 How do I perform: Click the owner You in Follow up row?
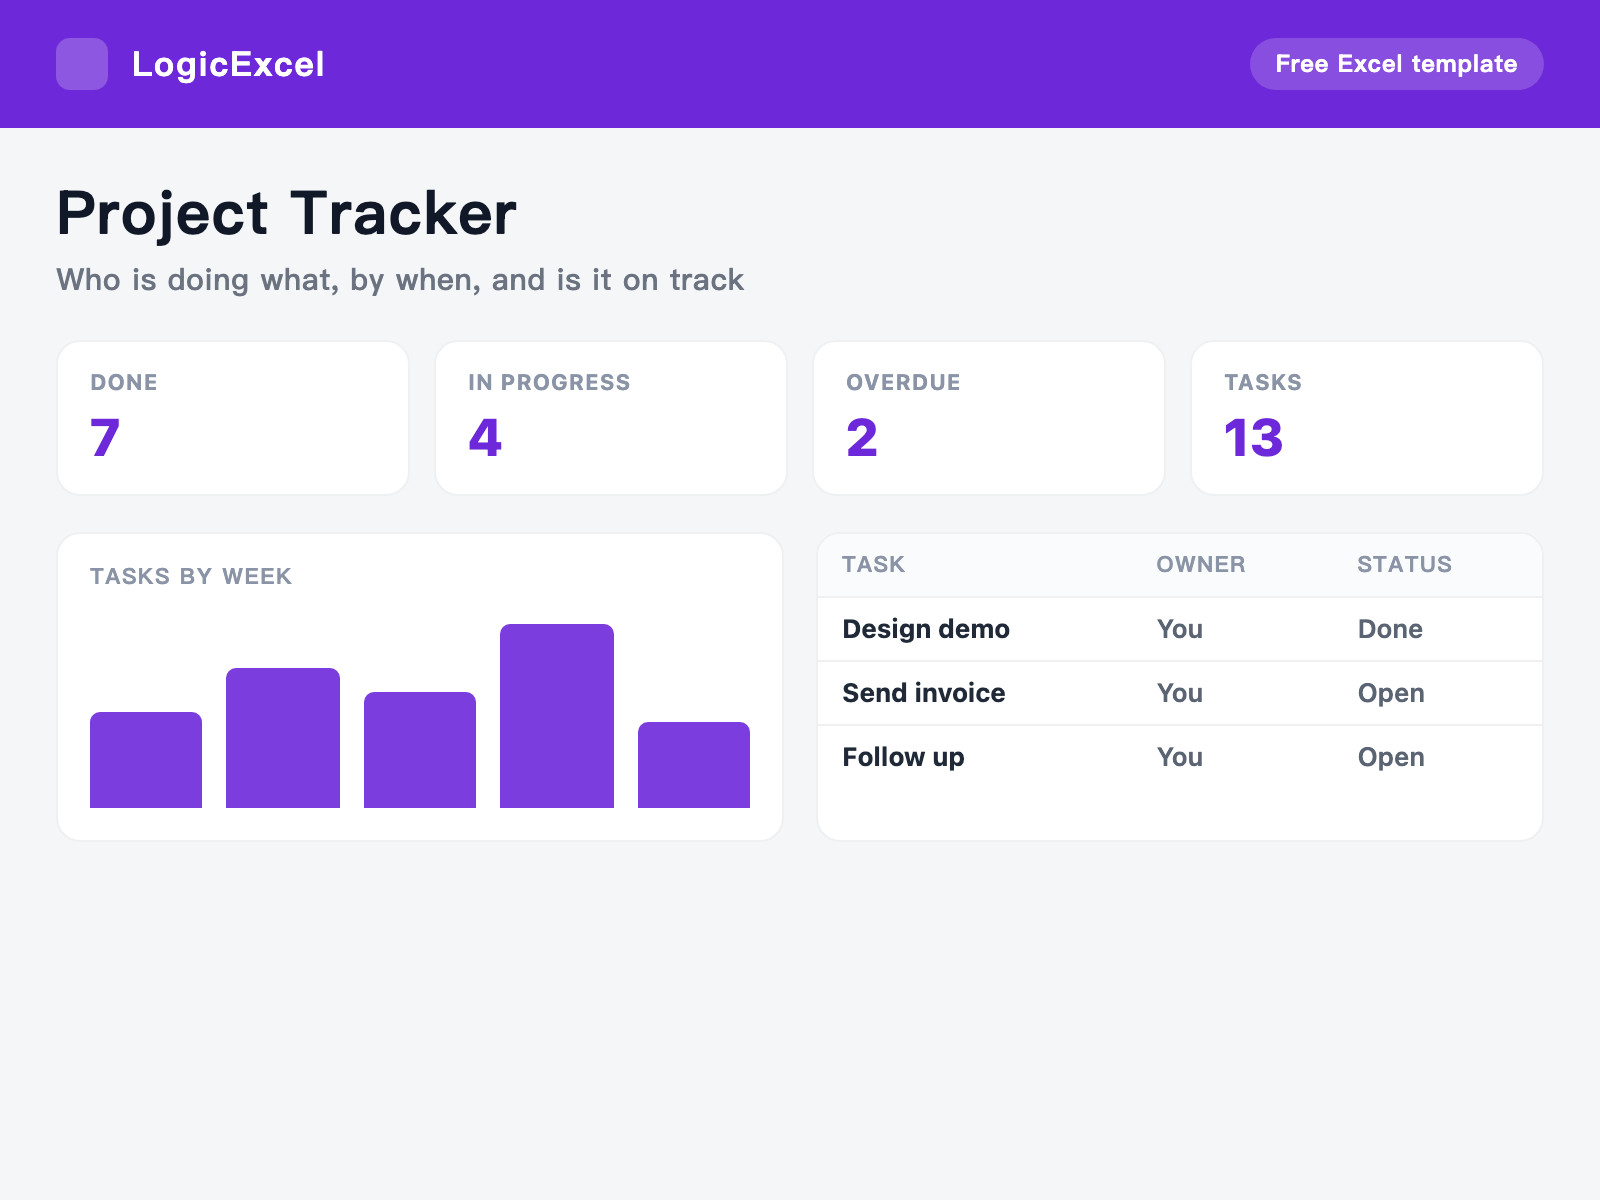1180,757
